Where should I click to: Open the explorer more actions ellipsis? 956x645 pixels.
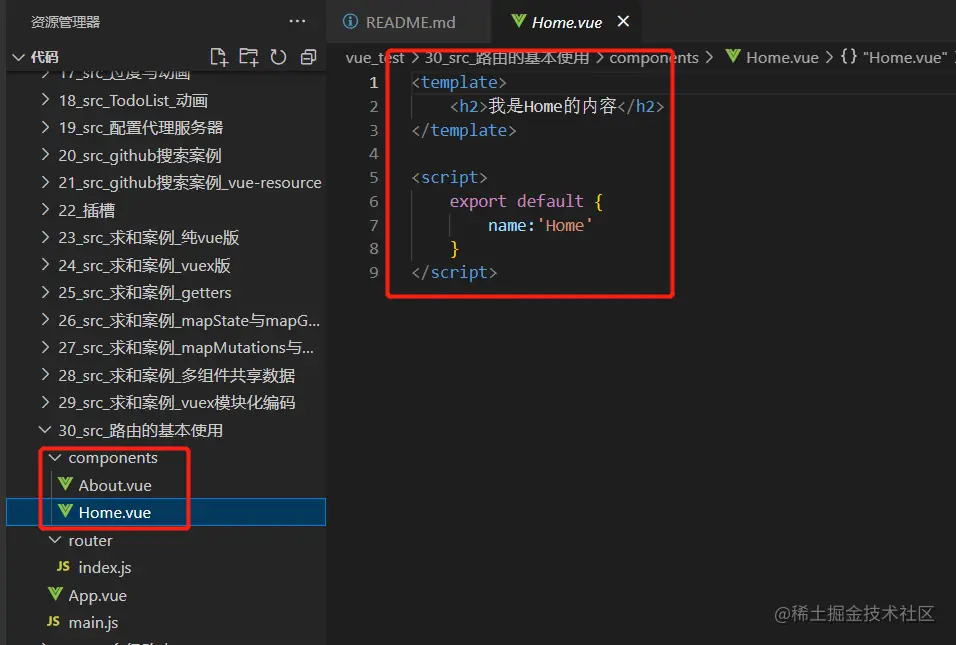pyautogui.click(x=297, y=21)
